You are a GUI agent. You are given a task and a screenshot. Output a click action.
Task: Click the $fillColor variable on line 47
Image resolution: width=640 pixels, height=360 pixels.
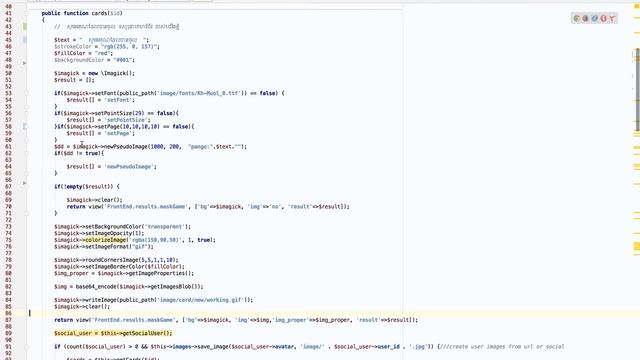70,53
